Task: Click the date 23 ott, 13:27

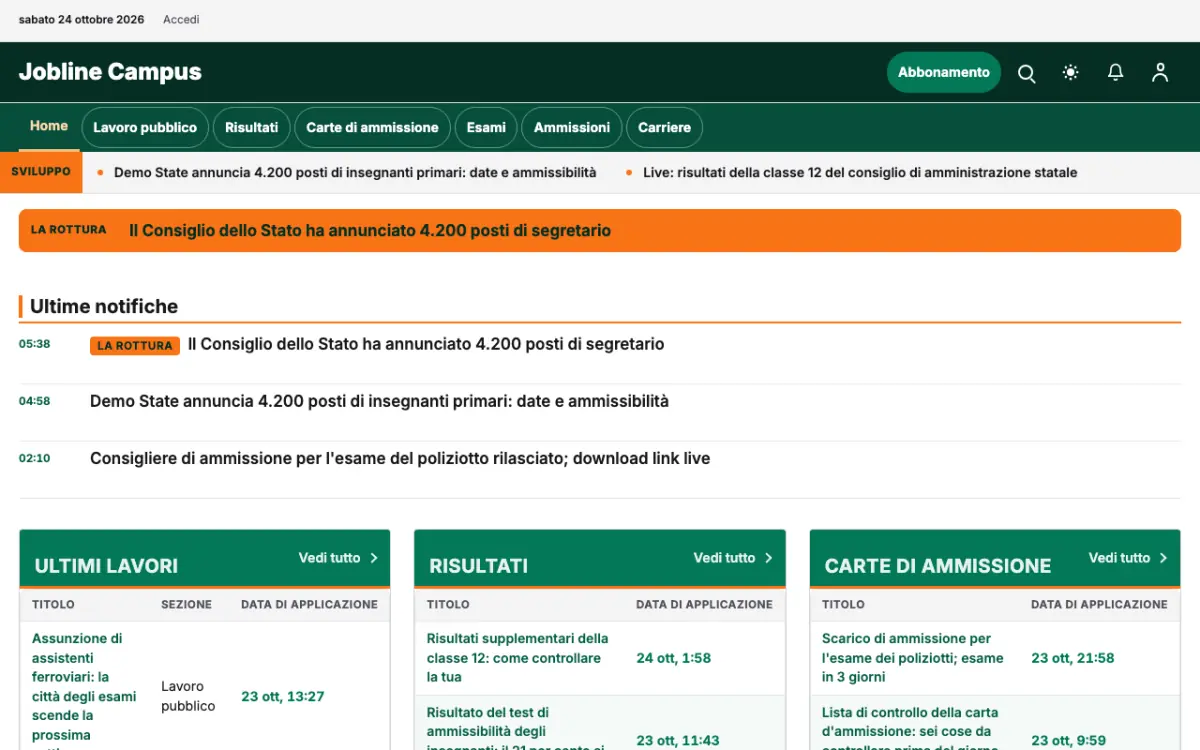Action: 283,696
